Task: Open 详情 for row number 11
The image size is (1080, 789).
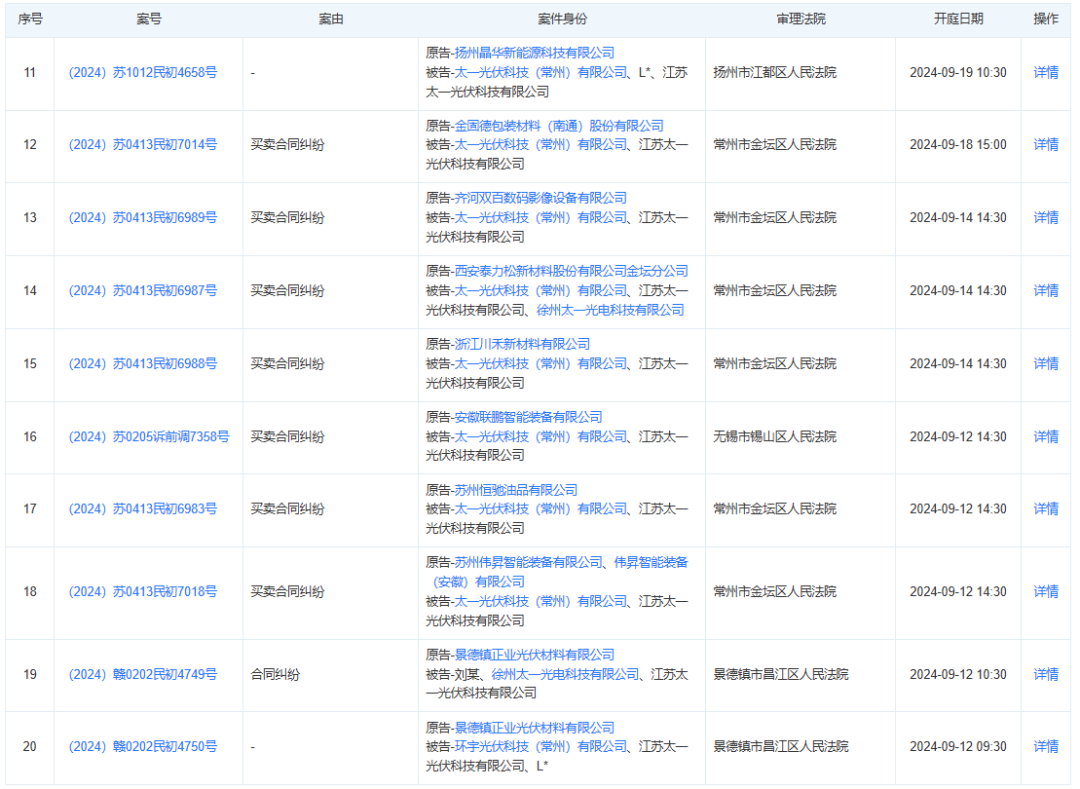Action: point(1046,73)
